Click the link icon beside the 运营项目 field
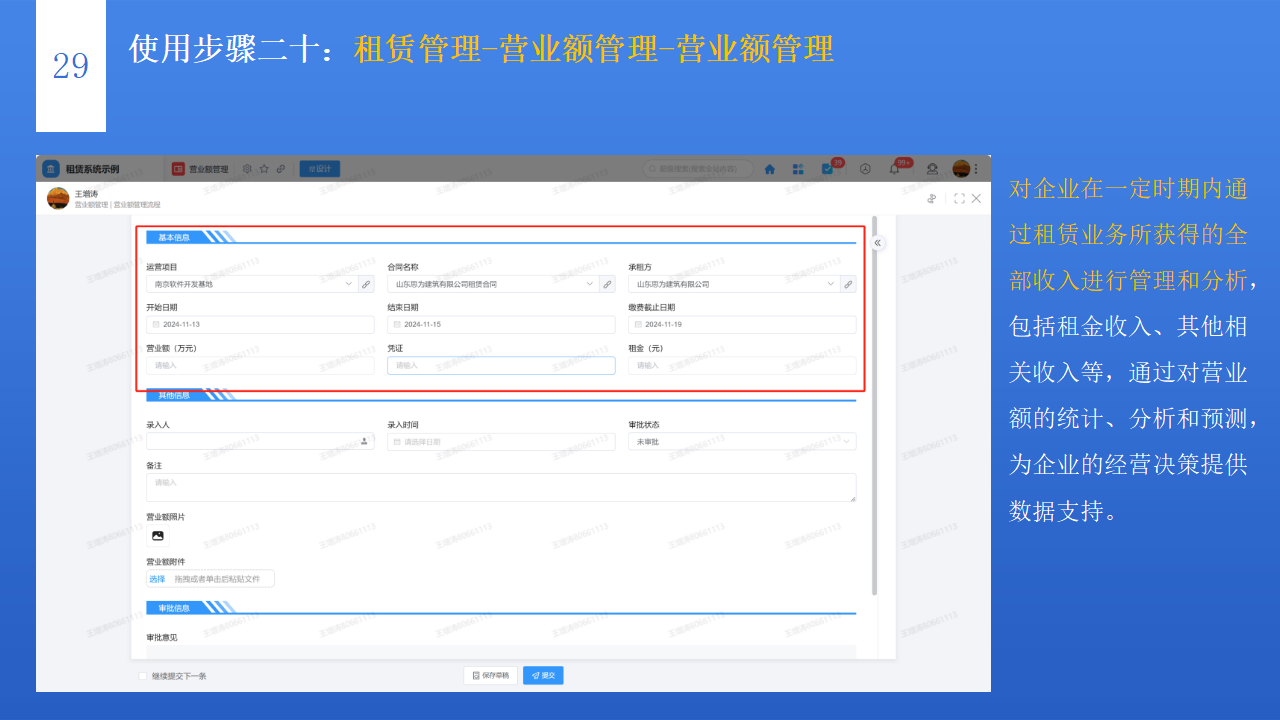The height and width of the screenshot is (720, 1280). [x=366, y=283]
